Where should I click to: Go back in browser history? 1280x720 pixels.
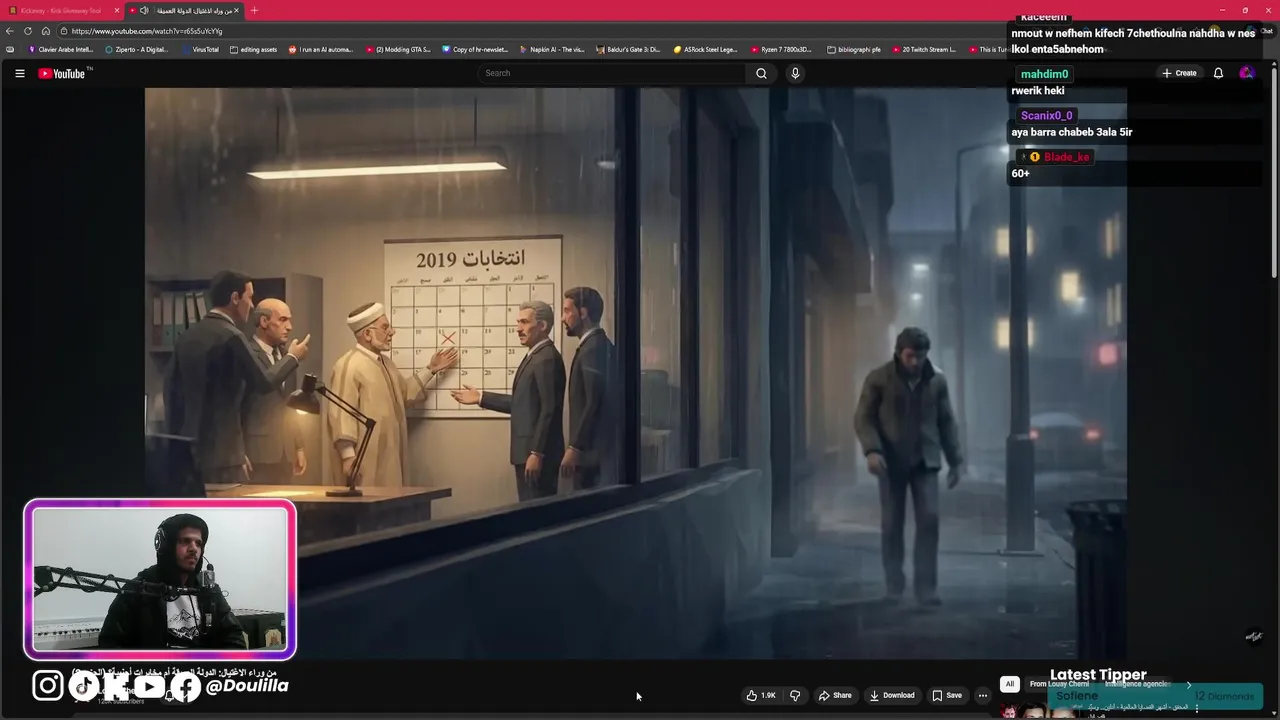(10, 31)
